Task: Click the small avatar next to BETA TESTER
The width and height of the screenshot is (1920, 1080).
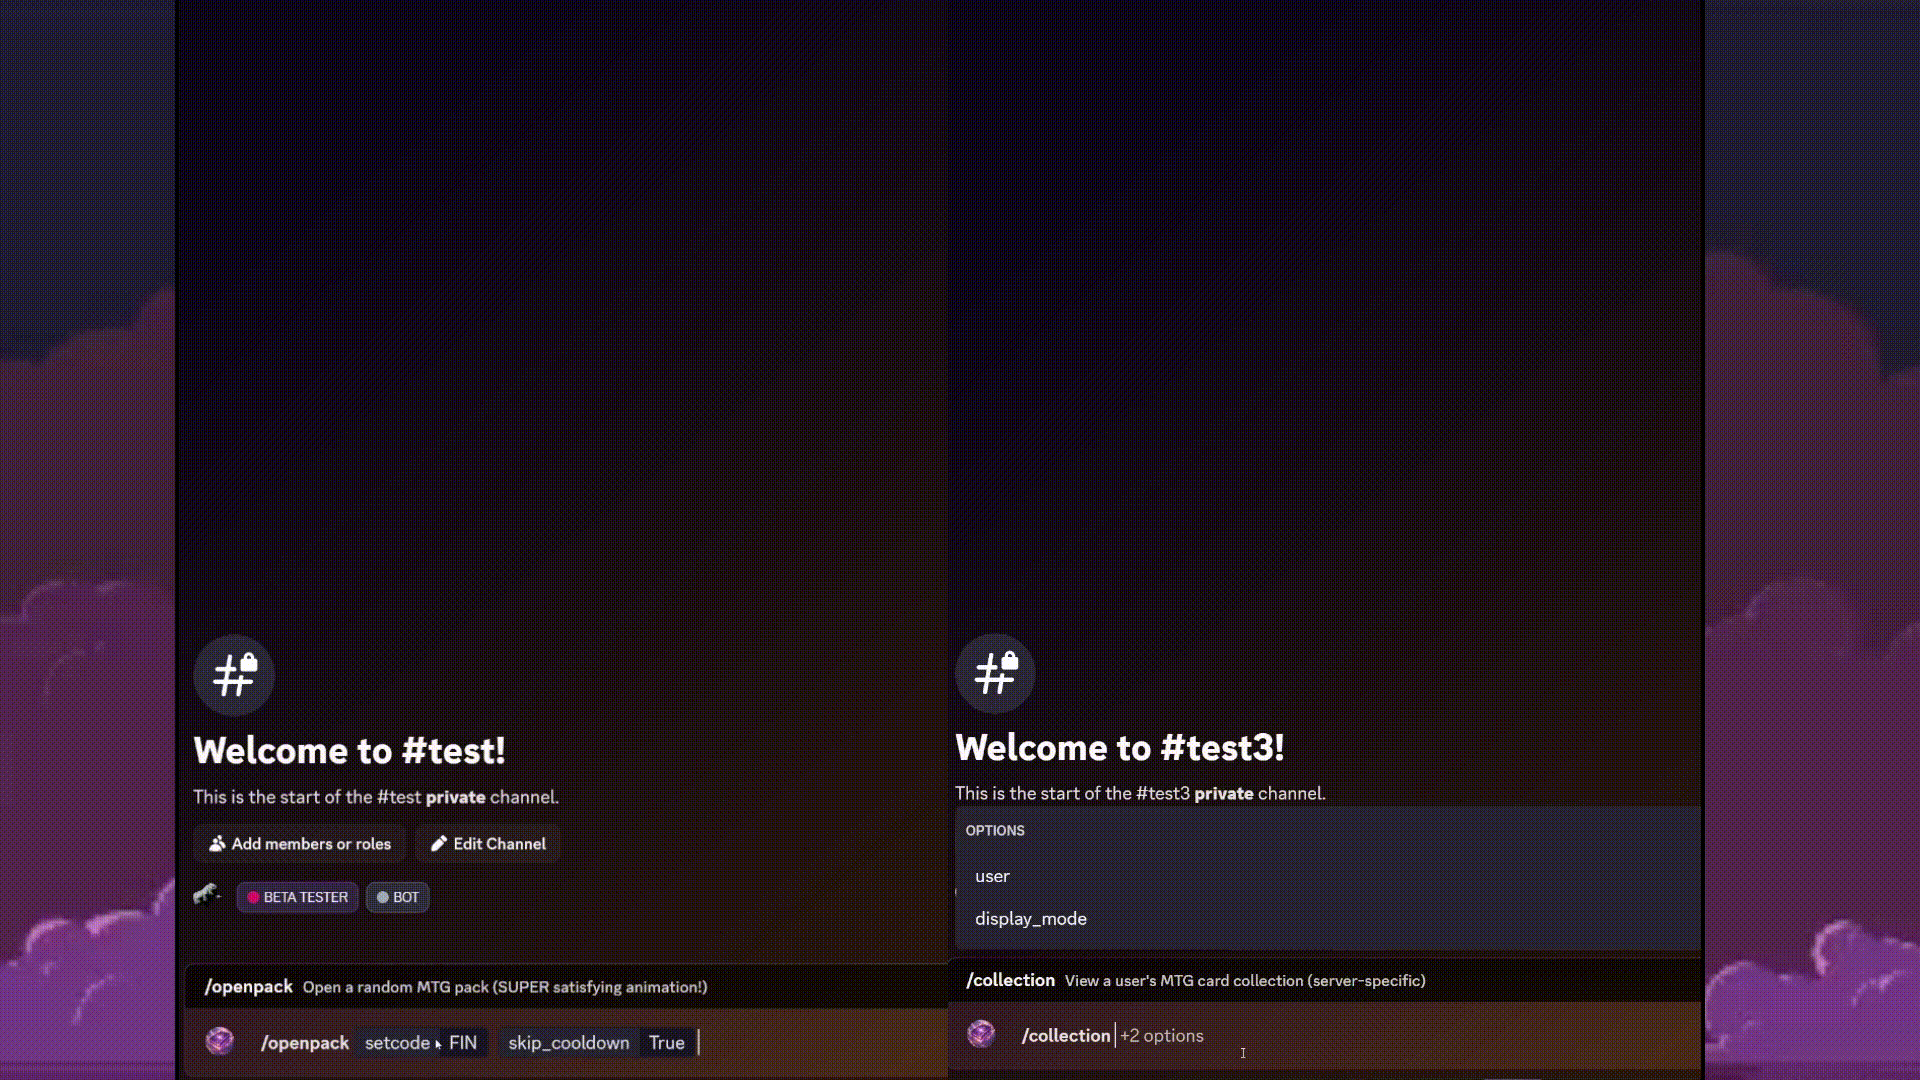Action: (207, 894)
